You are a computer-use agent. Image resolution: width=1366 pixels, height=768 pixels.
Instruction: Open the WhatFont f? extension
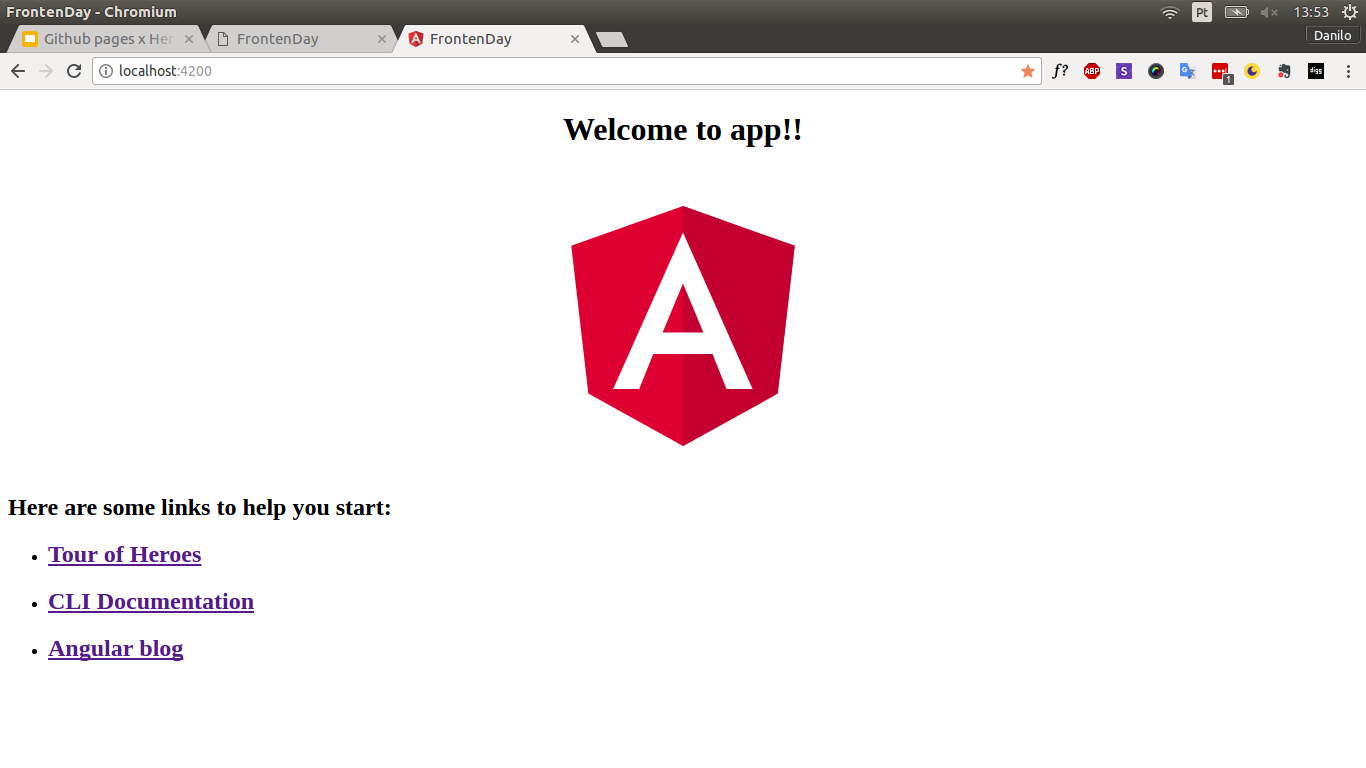(x=1060, y=71)
